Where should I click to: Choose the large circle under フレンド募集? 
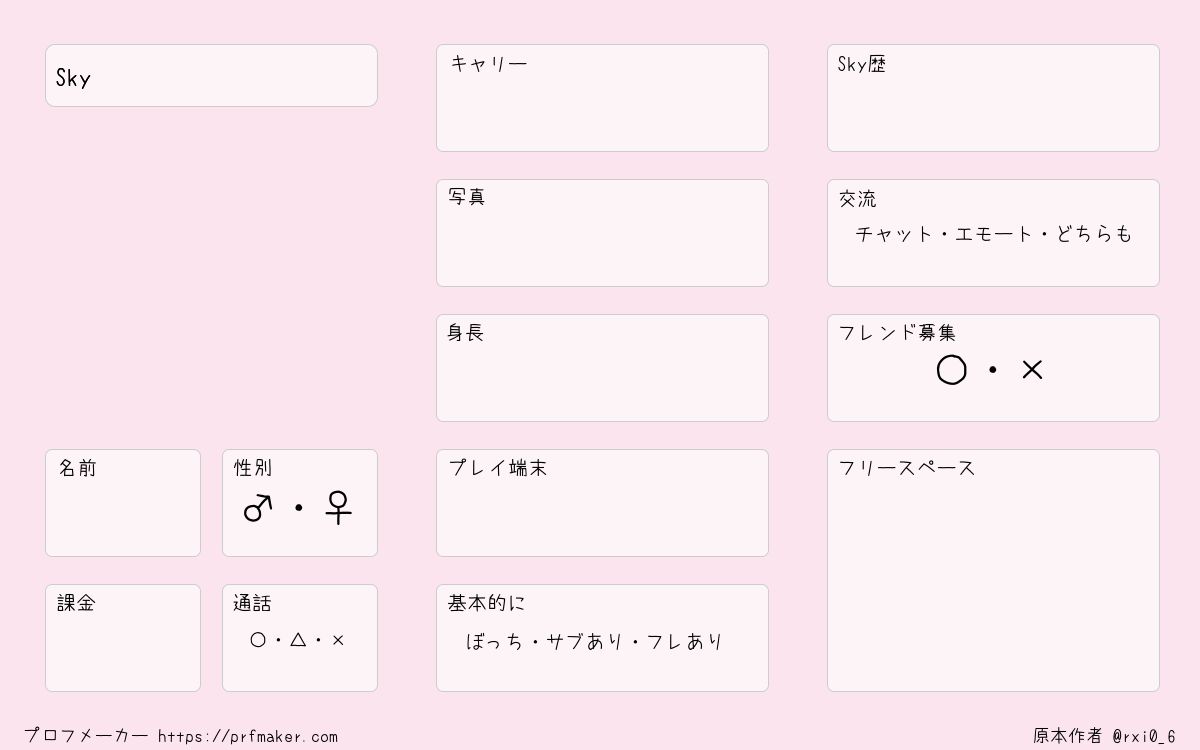951,371
